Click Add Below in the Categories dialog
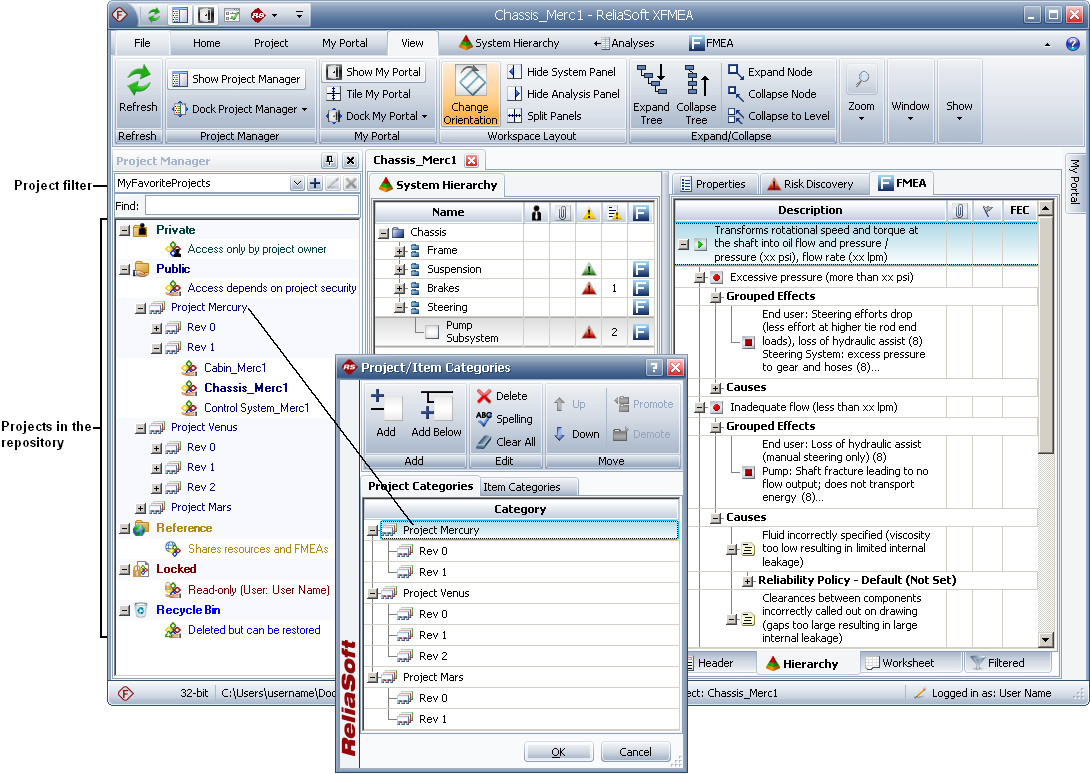 tap(436, 413)
